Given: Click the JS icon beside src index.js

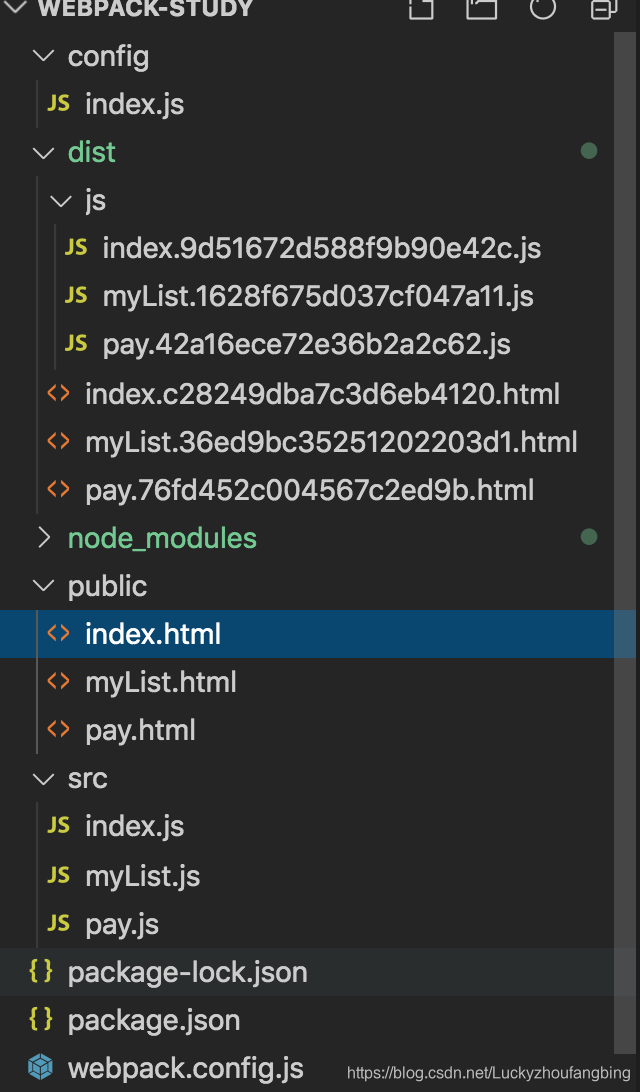Looking at the screenshot, I should [58, 825].
